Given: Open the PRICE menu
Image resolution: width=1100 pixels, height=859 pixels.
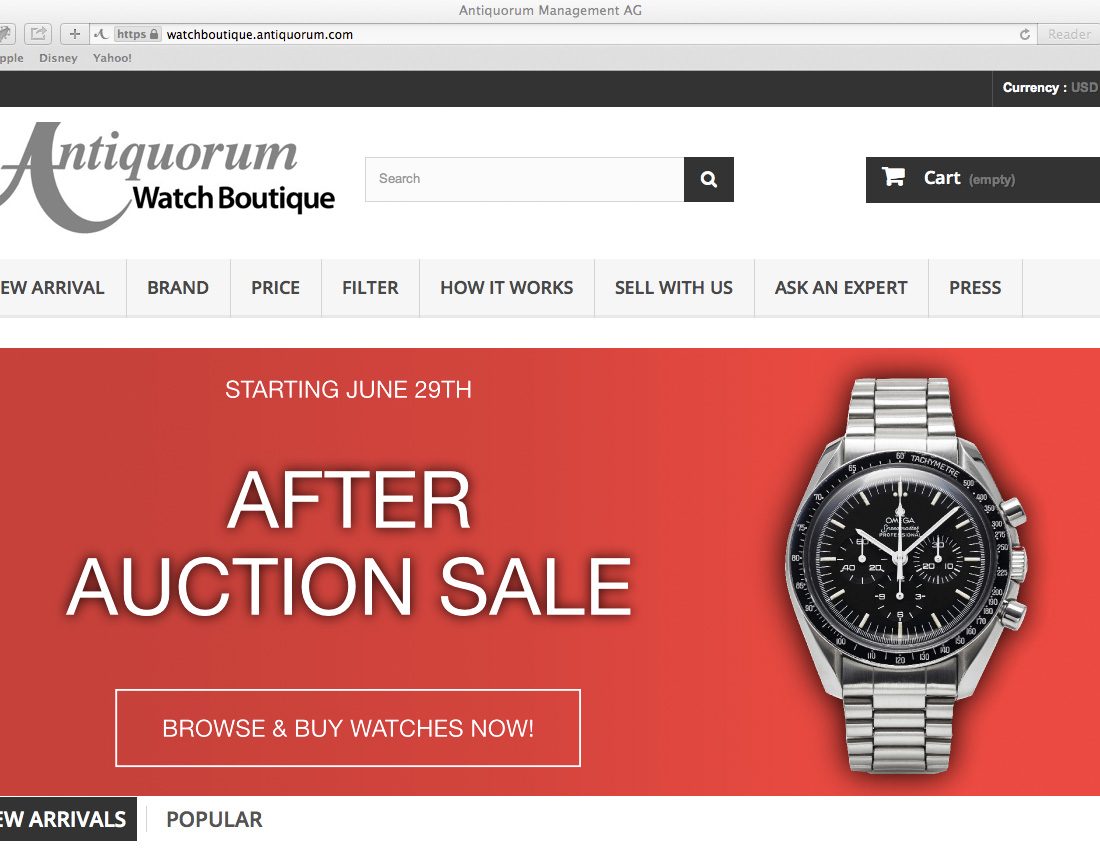Looking at the screenshot, I should (x=276, y=288).
